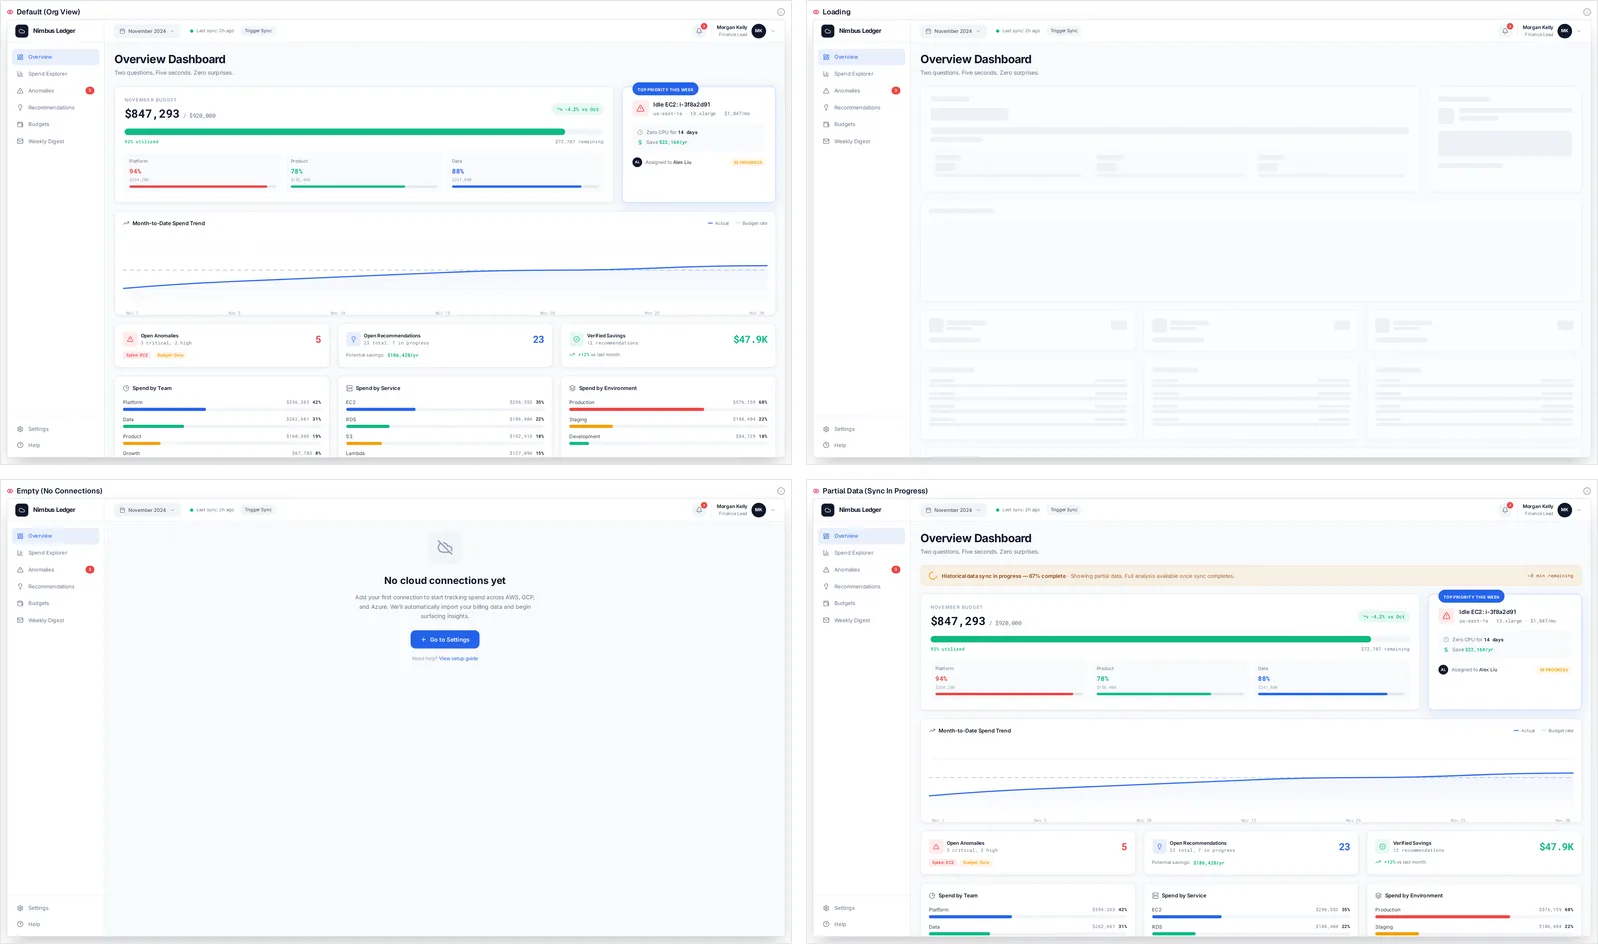1598x944 pixels.
Task: Click Trigger Sync in Empty frame
Action: tap(259, 510)
